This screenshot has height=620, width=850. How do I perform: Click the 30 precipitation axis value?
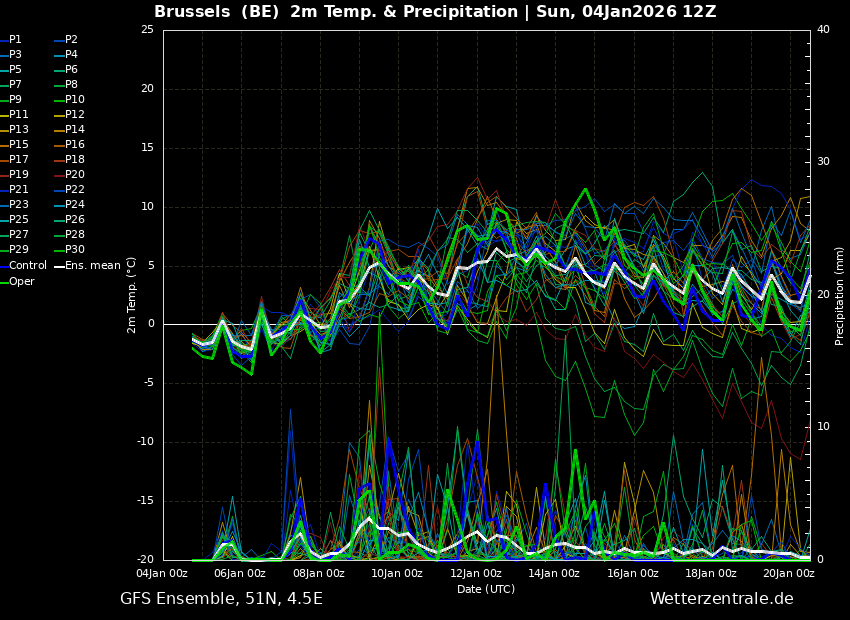click(x=823, y=162)
